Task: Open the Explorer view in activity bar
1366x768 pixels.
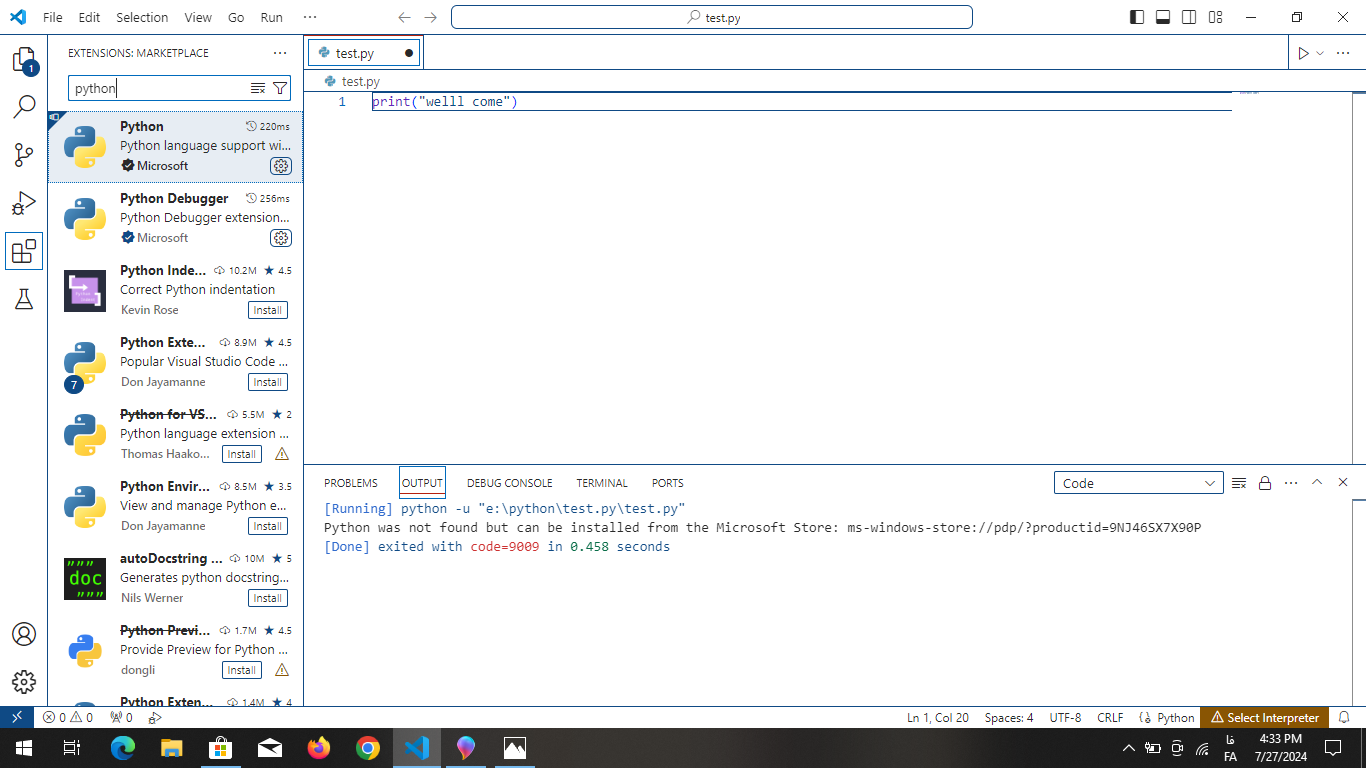Action: click(24, 60)
